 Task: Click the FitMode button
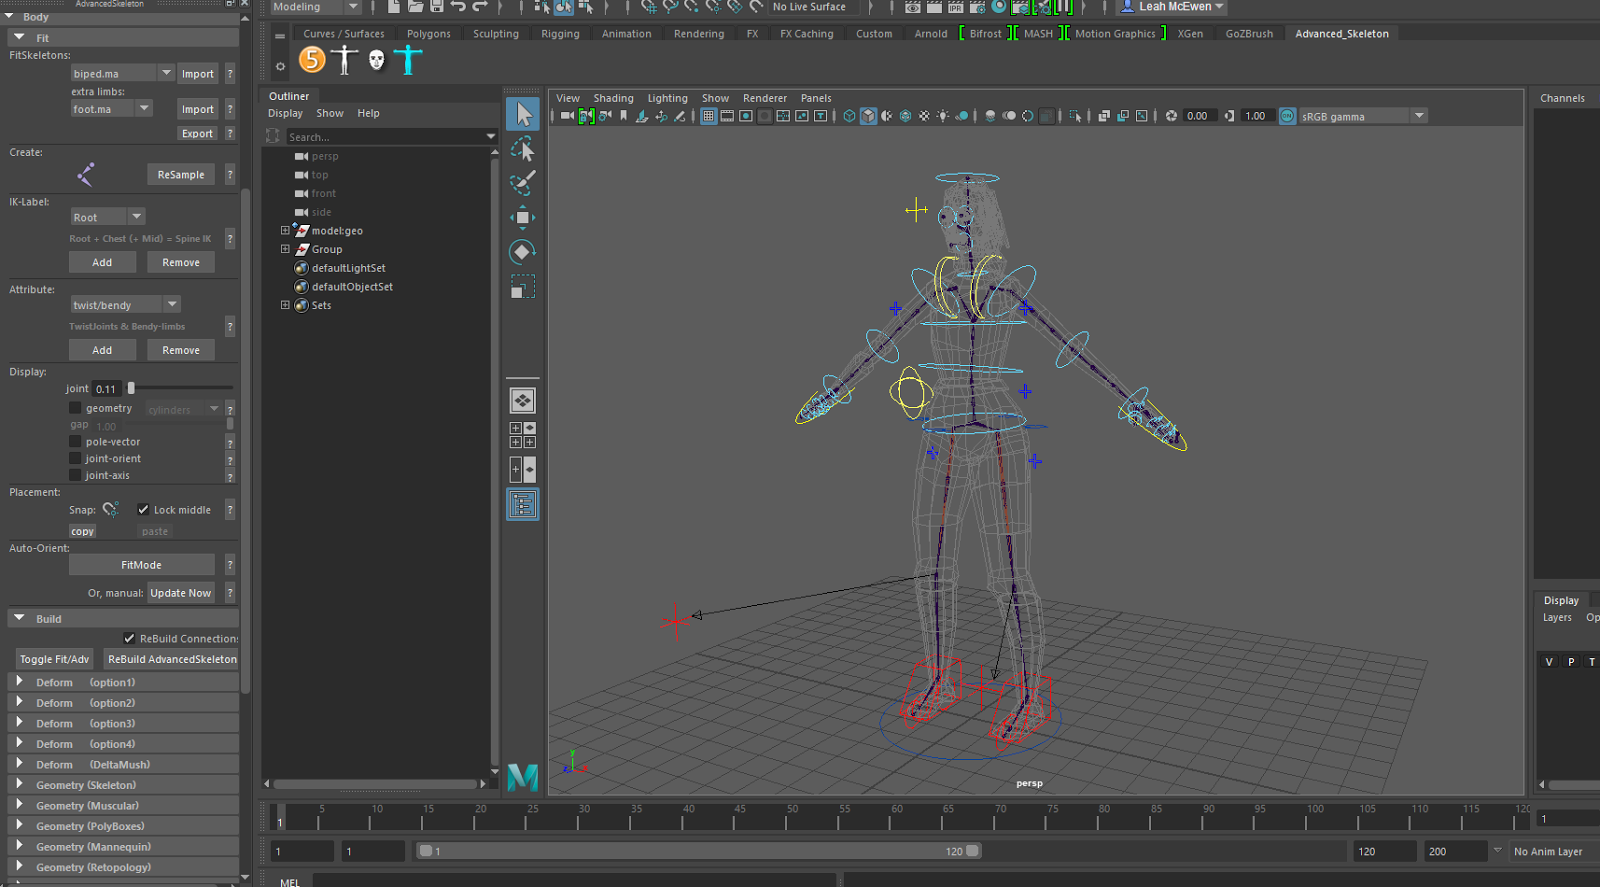[141, 565]
